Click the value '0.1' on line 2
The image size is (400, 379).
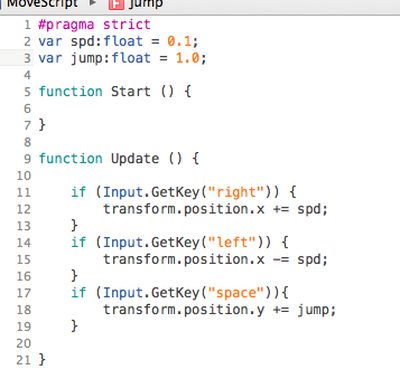[179, 41]
